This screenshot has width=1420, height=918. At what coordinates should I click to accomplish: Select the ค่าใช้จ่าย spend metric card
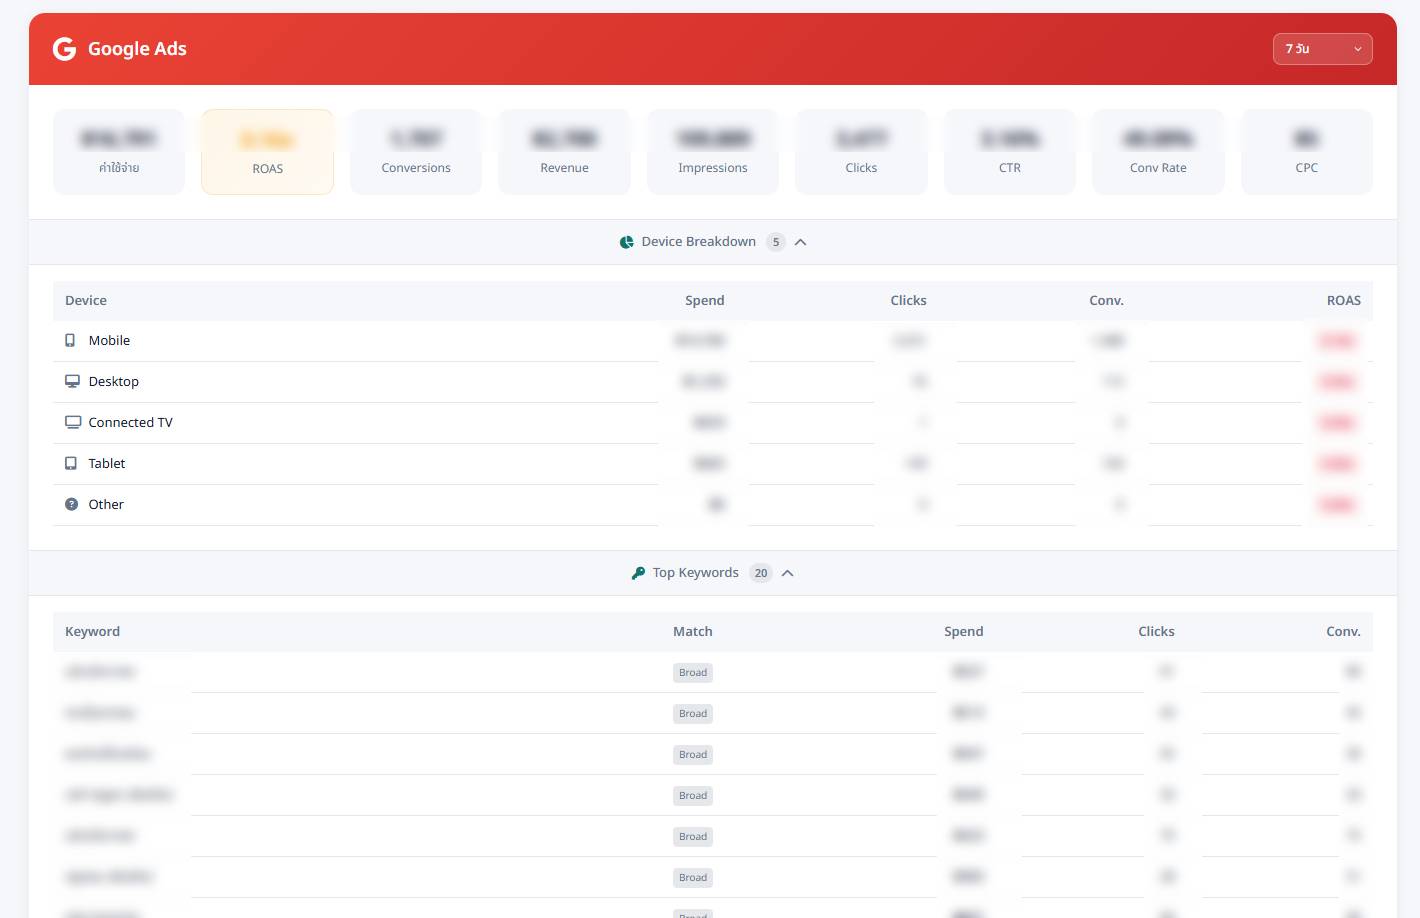tap(119, 152)
